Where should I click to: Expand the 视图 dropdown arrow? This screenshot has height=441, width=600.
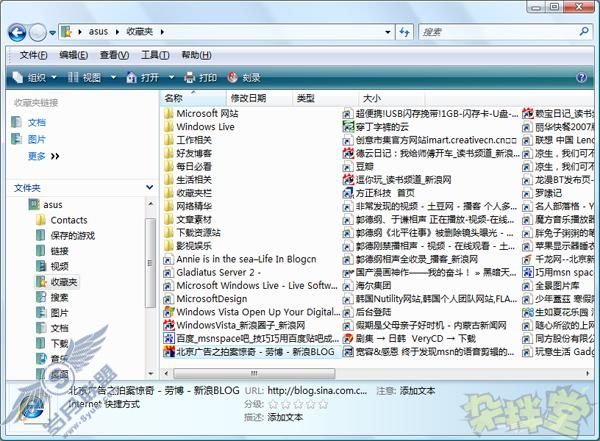[x=113, y=78]
